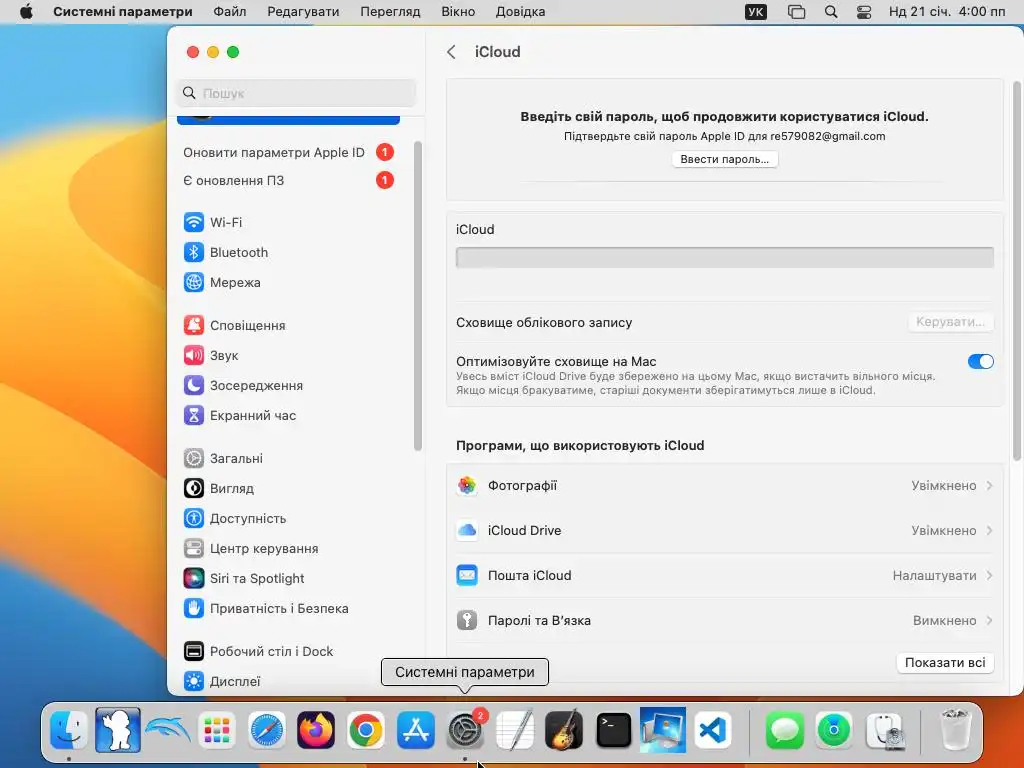Open GarageBand from the Dock

point(564,729)
